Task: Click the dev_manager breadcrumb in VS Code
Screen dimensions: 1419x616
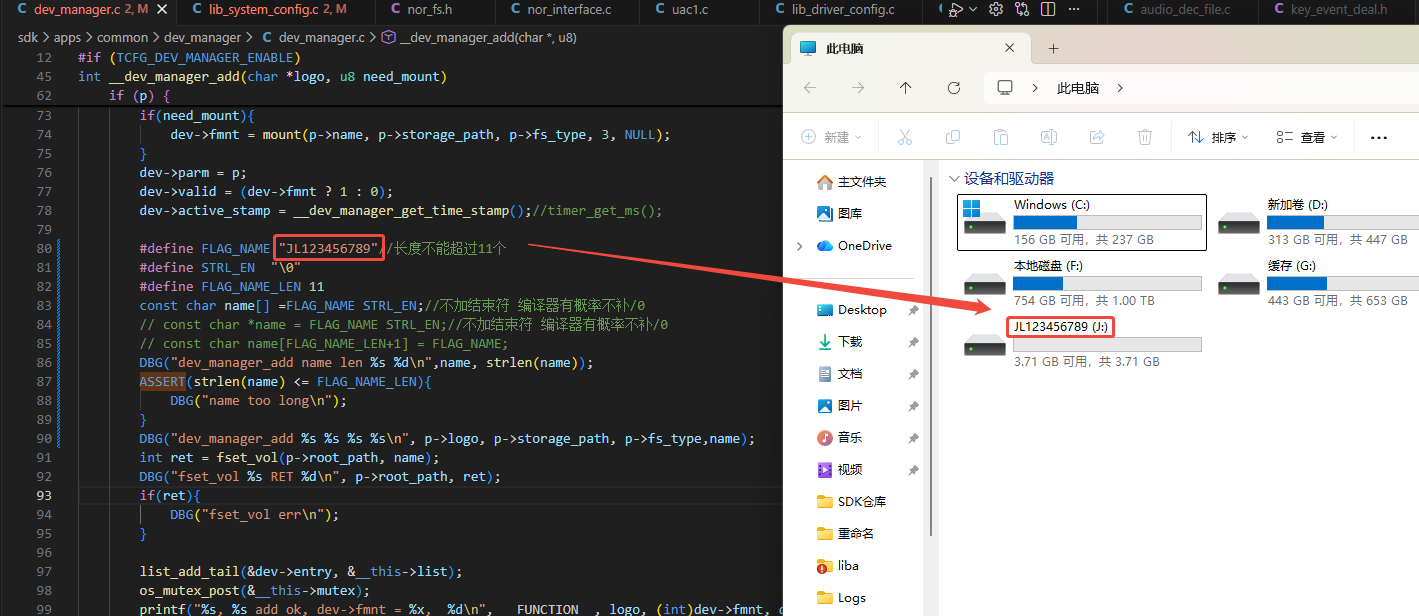Action: click(203, 38)
